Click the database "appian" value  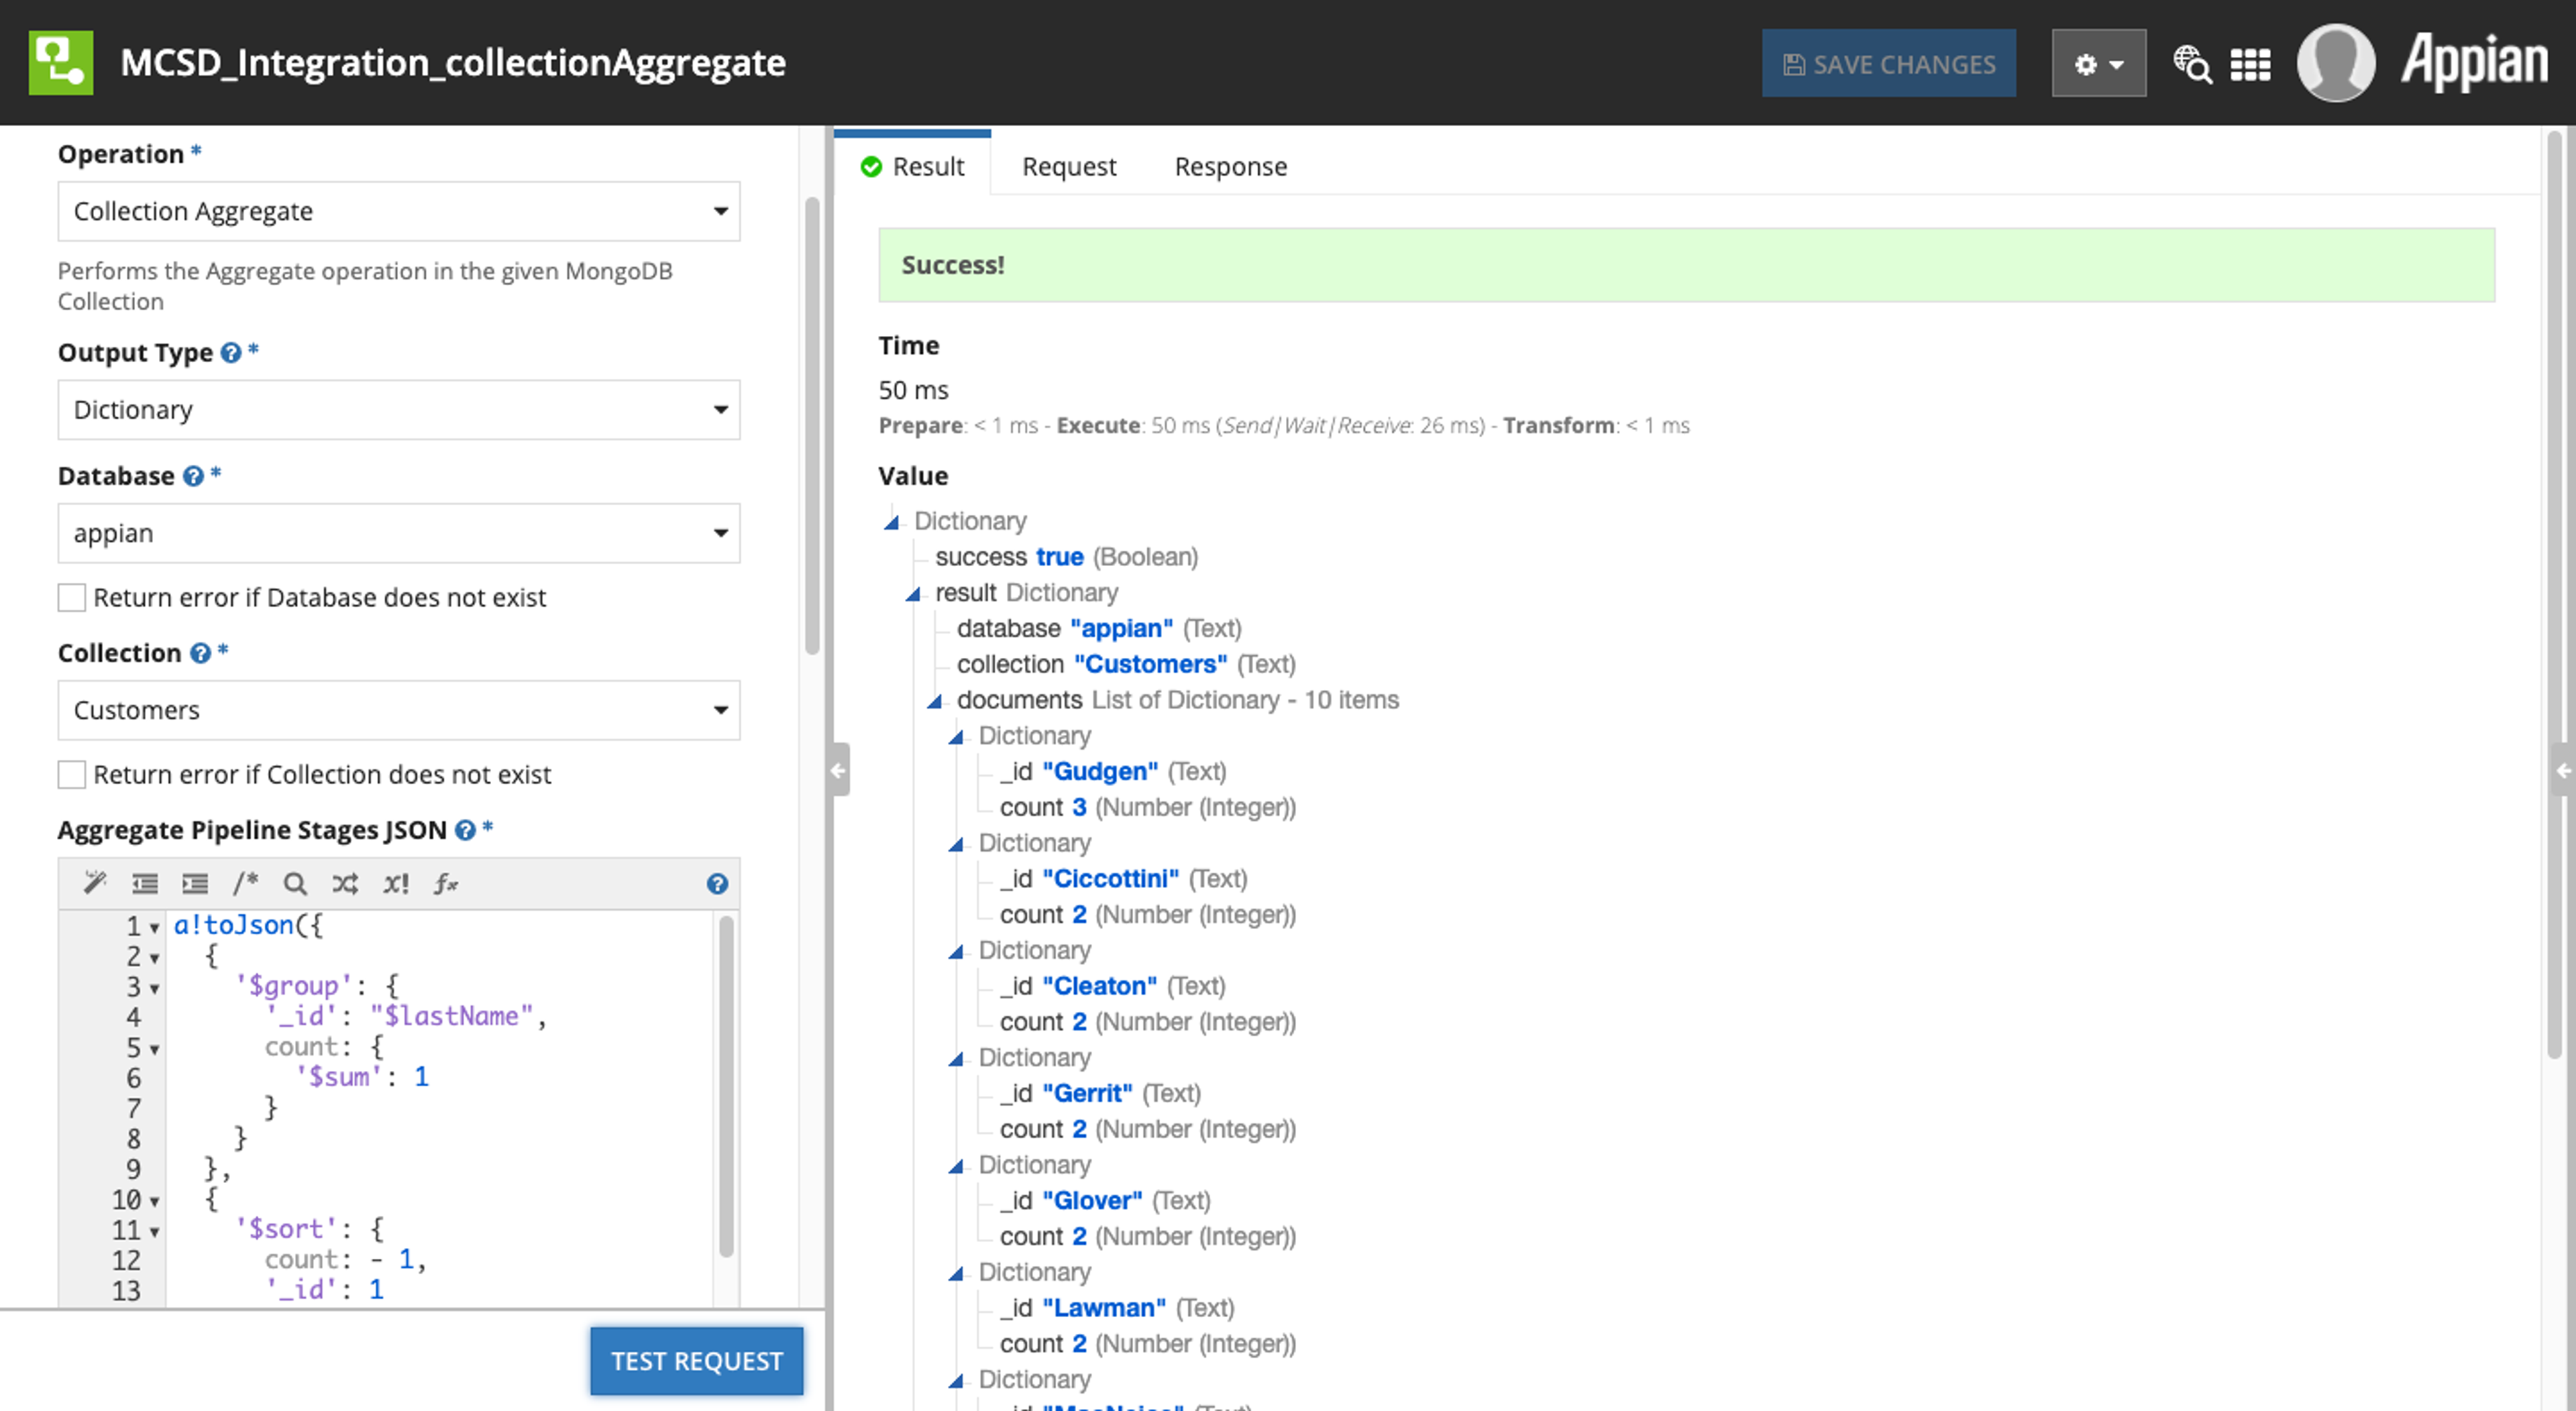click(x=1121, y=628)
